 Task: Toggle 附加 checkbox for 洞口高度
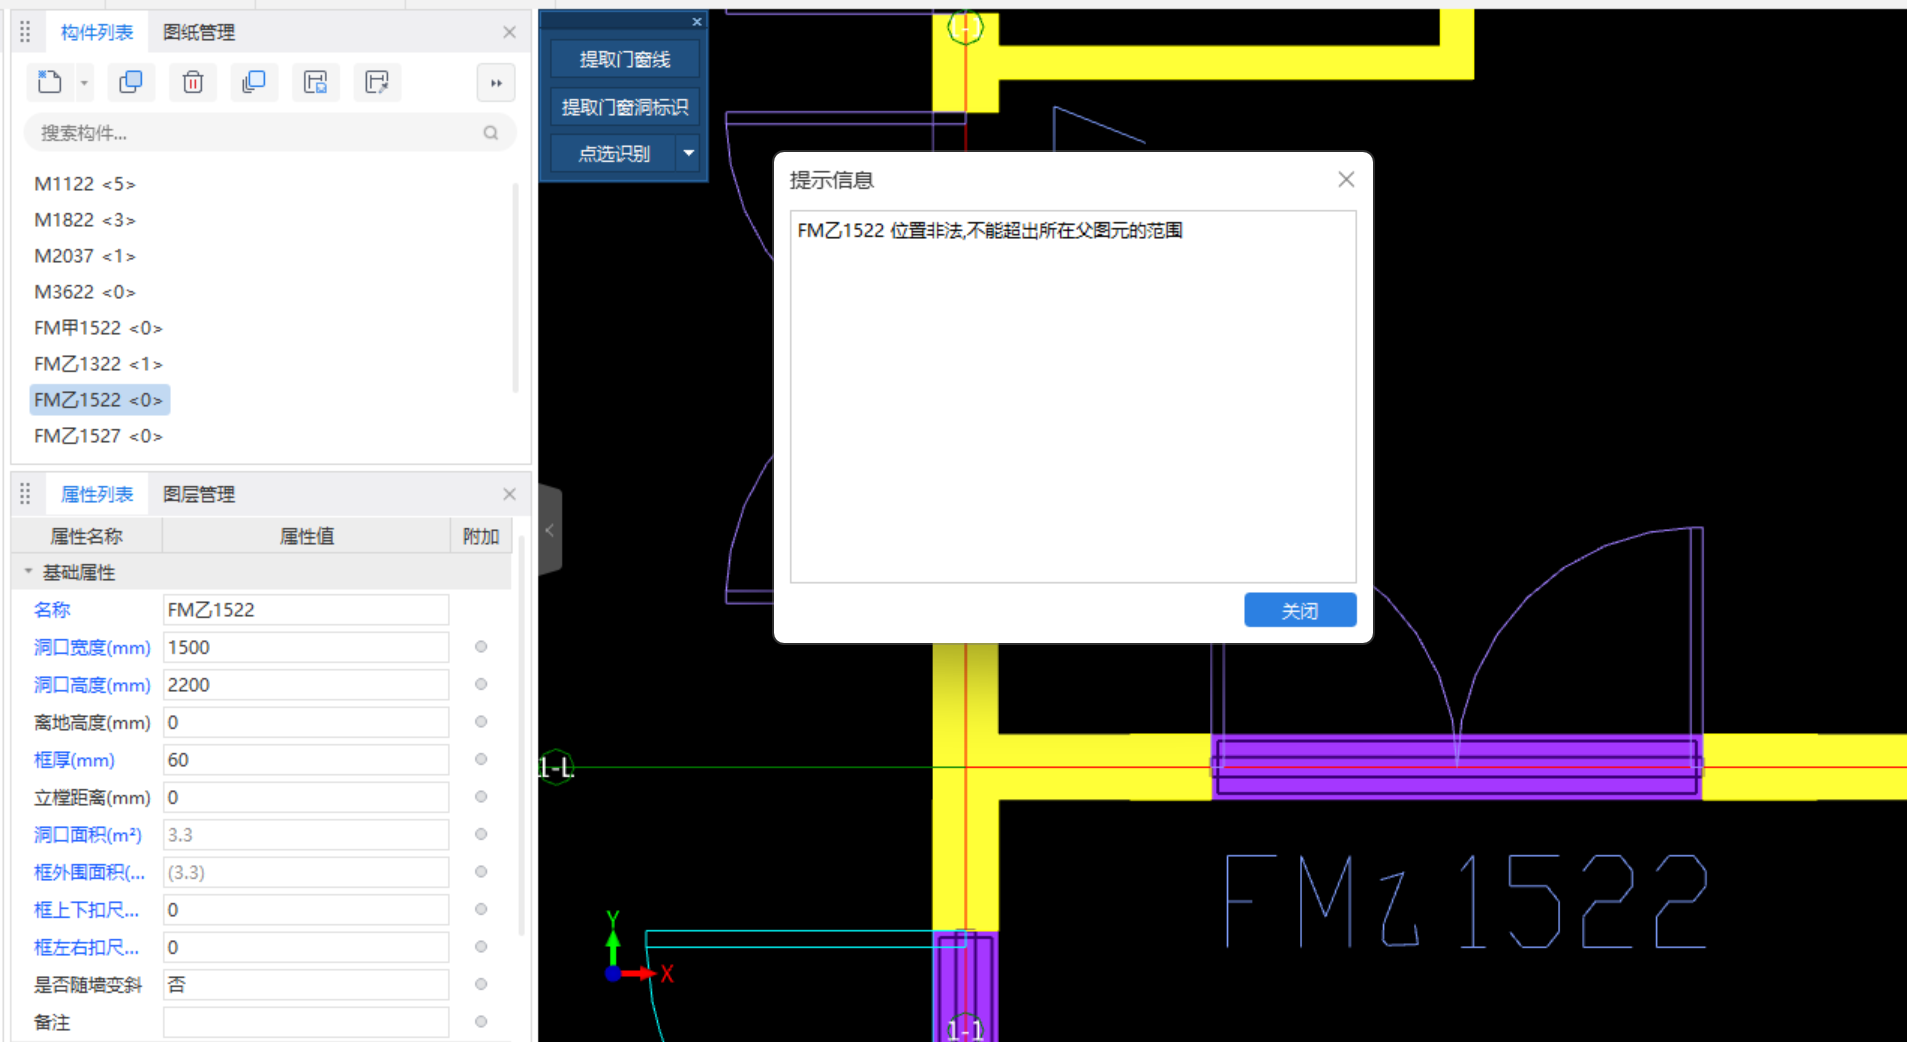481,684
